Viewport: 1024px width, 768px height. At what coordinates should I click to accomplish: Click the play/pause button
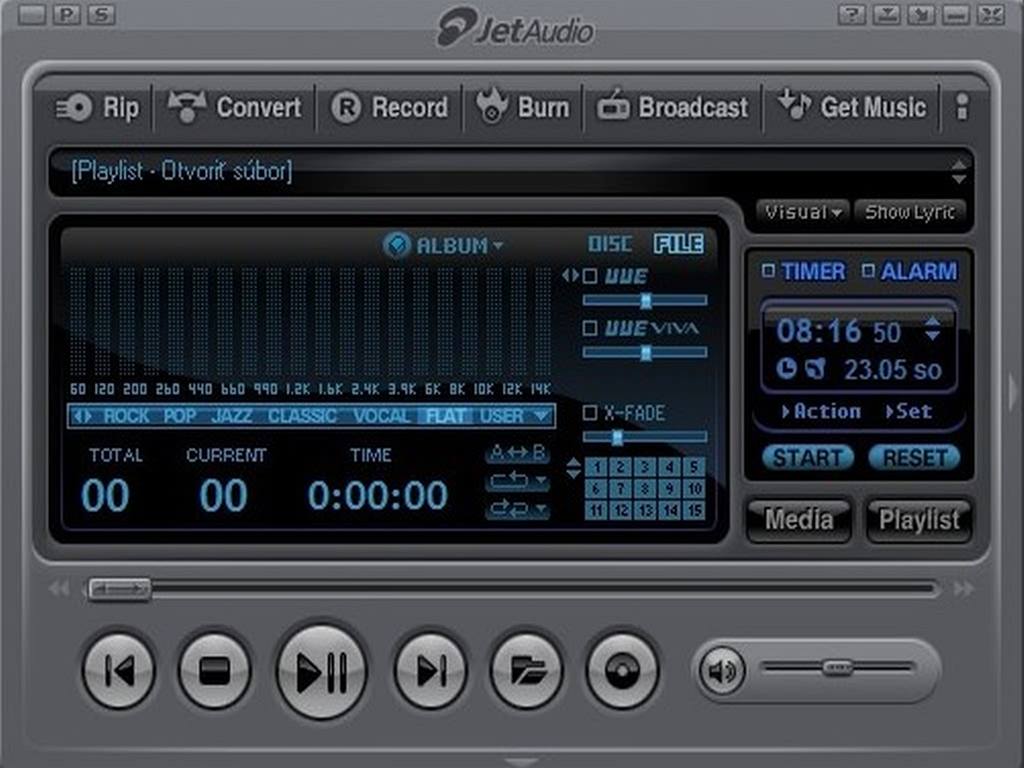pyautogui.click(x=321, y=671)
